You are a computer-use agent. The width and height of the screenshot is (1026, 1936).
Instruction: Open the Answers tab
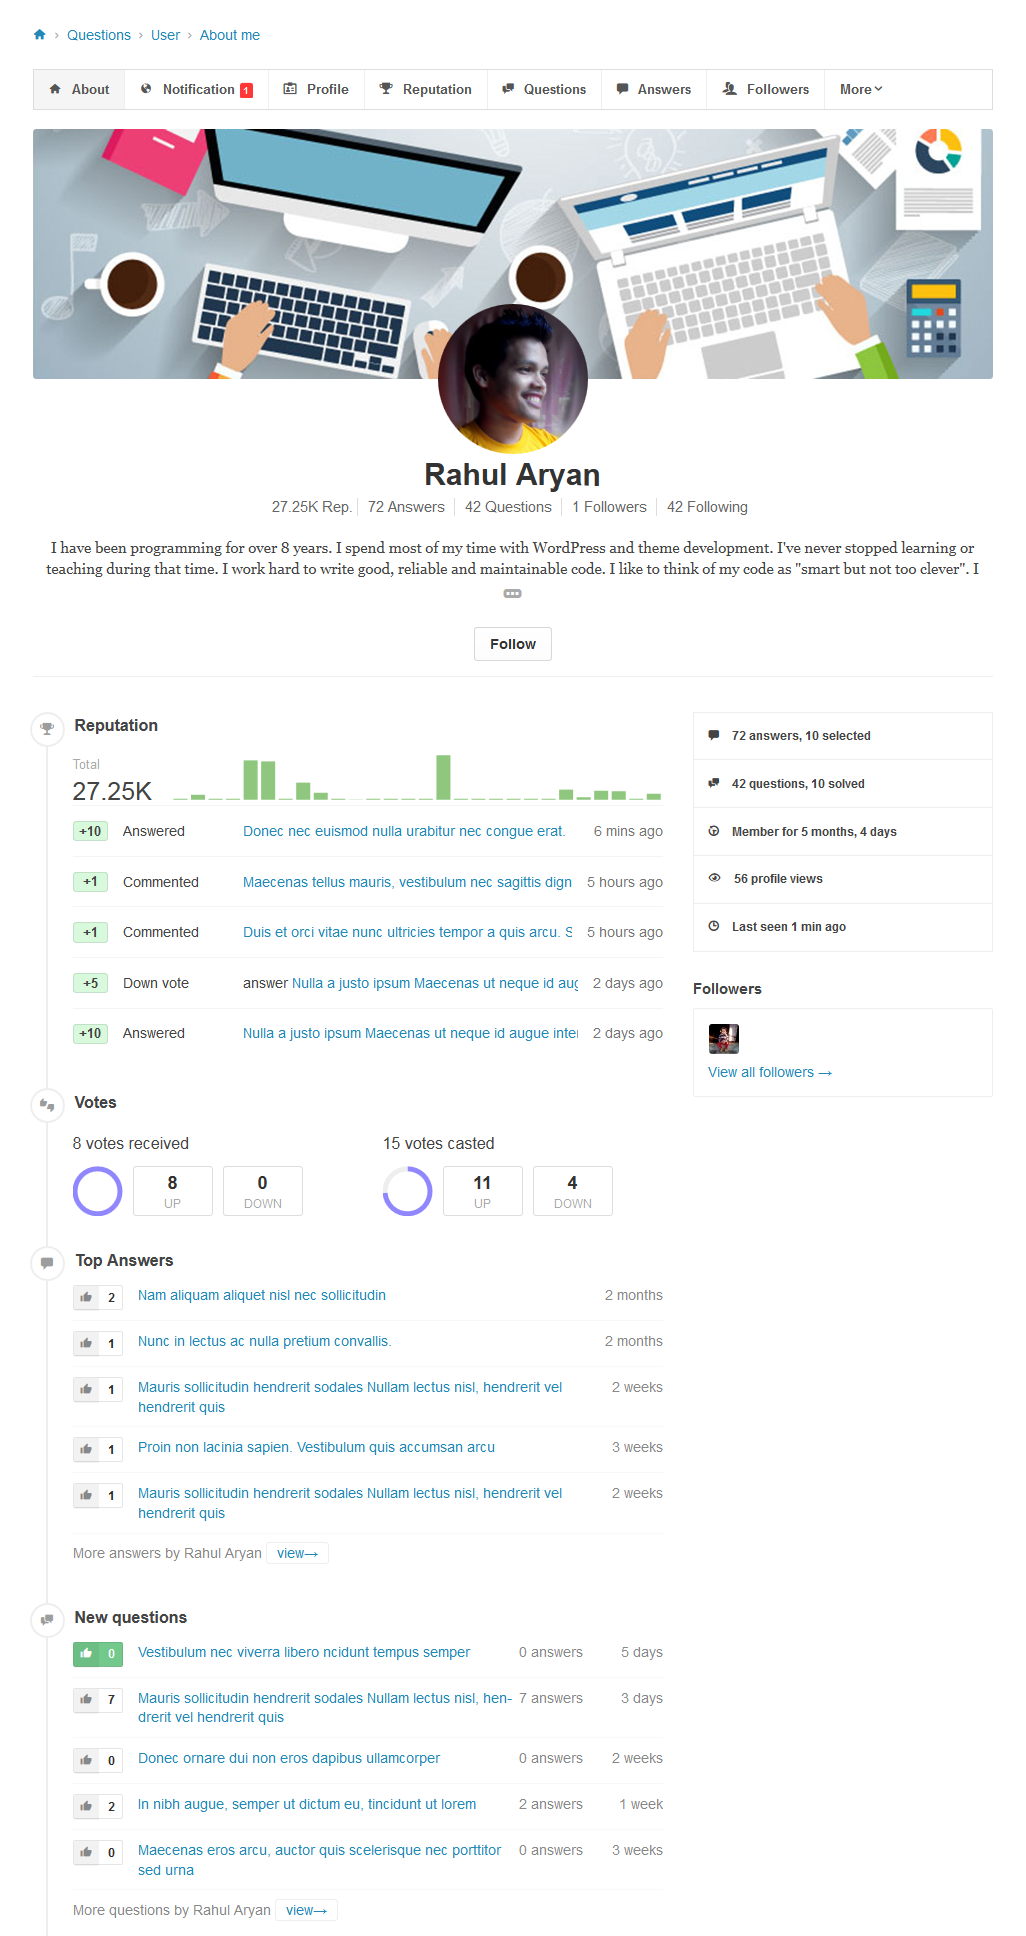tap(654, 89)
